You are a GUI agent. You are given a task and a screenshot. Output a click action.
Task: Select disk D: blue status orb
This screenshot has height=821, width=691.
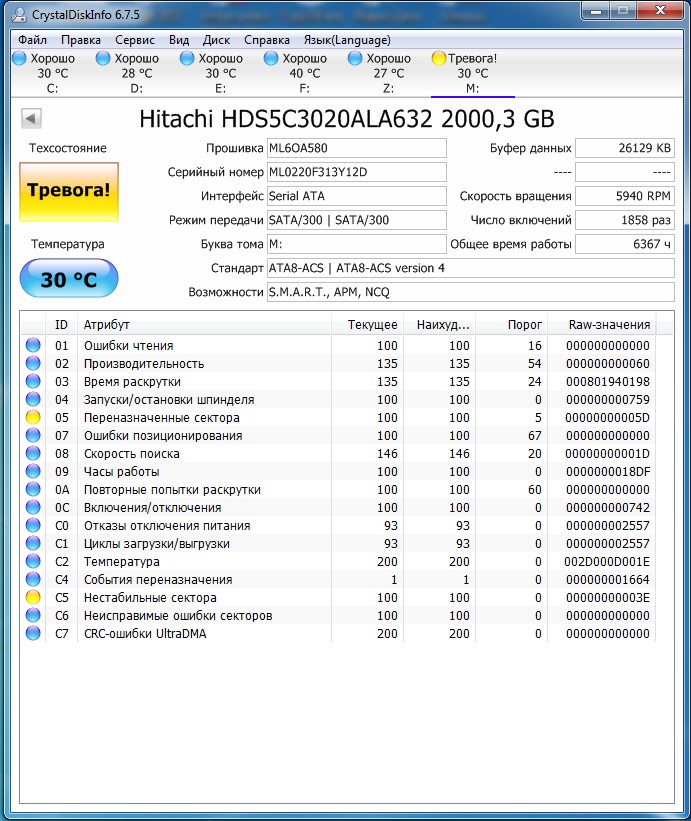point(103,58)
